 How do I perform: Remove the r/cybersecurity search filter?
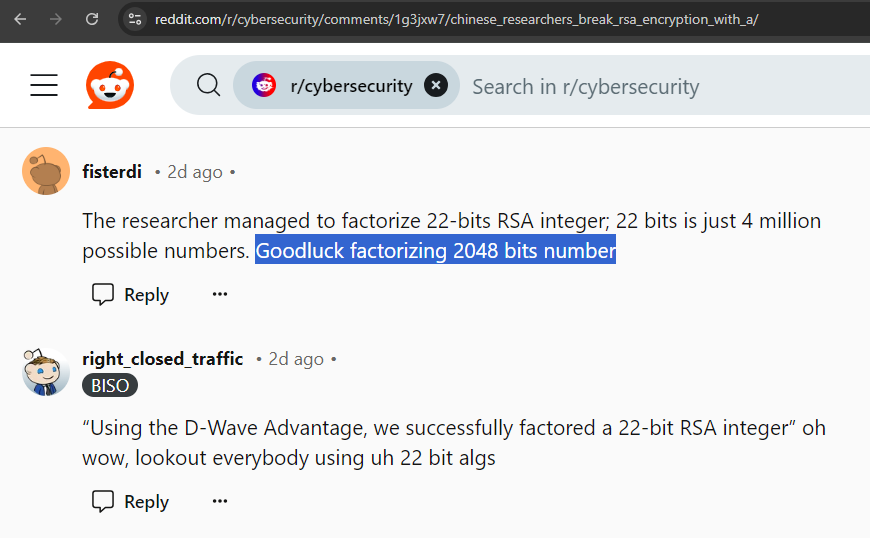(x=435, y=86)
